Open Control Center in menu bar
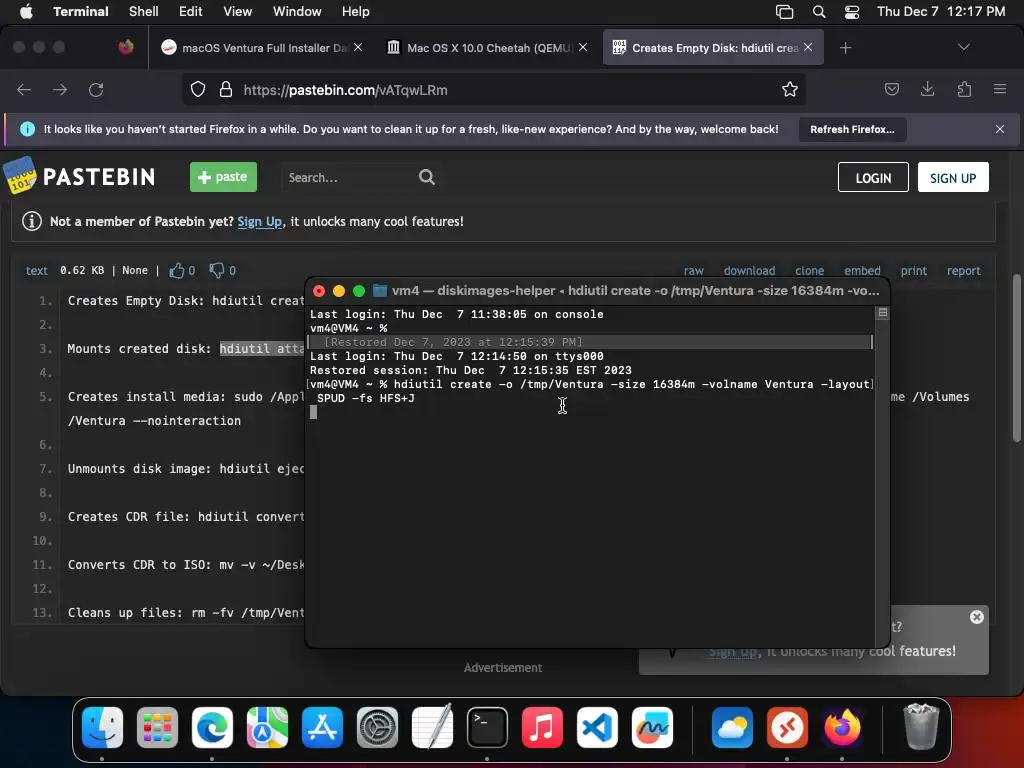Viewport: 1024px width, 768px height. (x=852, y=12)
